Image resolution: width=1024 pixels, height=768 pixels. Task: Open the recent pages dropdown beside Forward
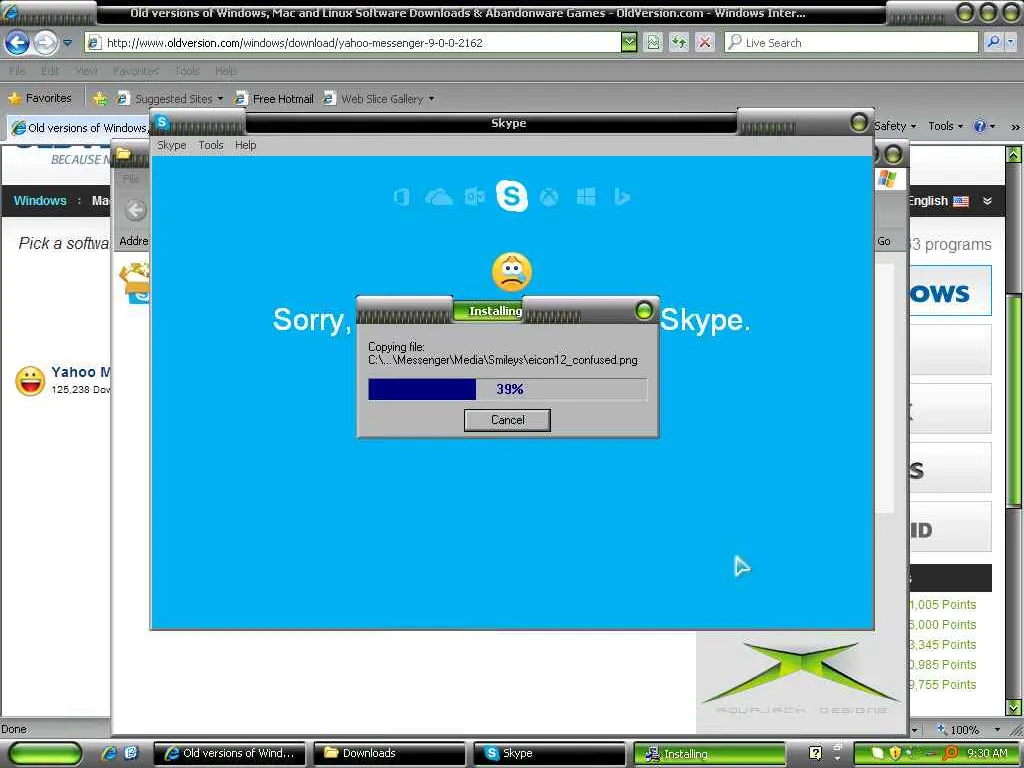[67, 43]
